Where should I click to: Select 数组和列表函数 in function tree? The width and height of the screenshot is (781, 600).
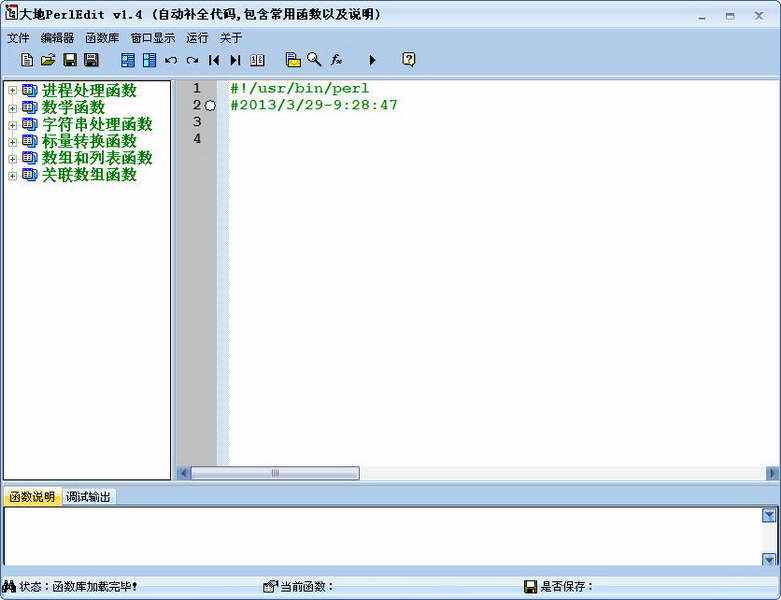pos(97,158)
